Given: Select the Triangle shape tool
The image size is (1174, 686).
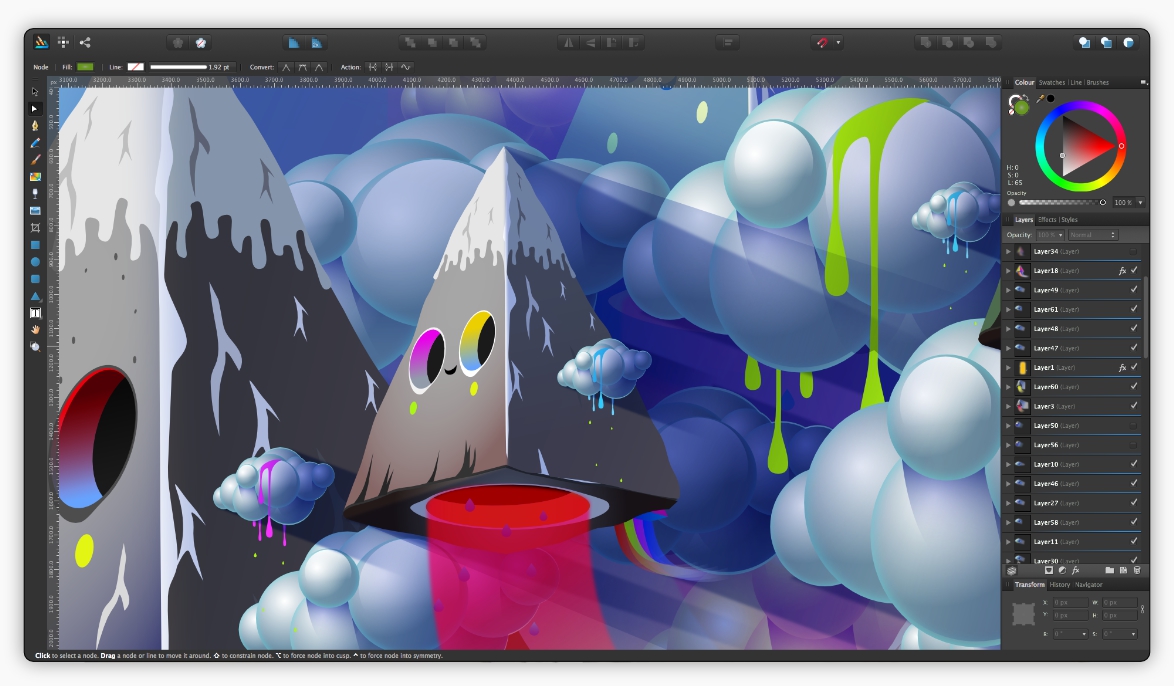Looking at the screenshot, I should (35, 296).
